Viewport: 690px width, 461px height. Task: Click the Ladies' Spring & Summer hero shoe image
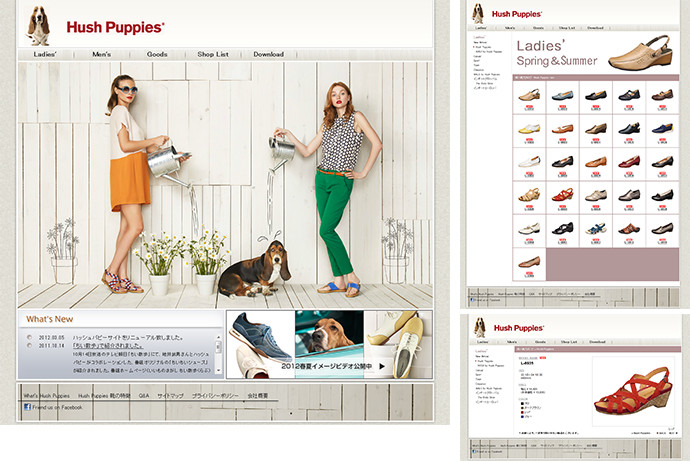click(x=641, y=53)
